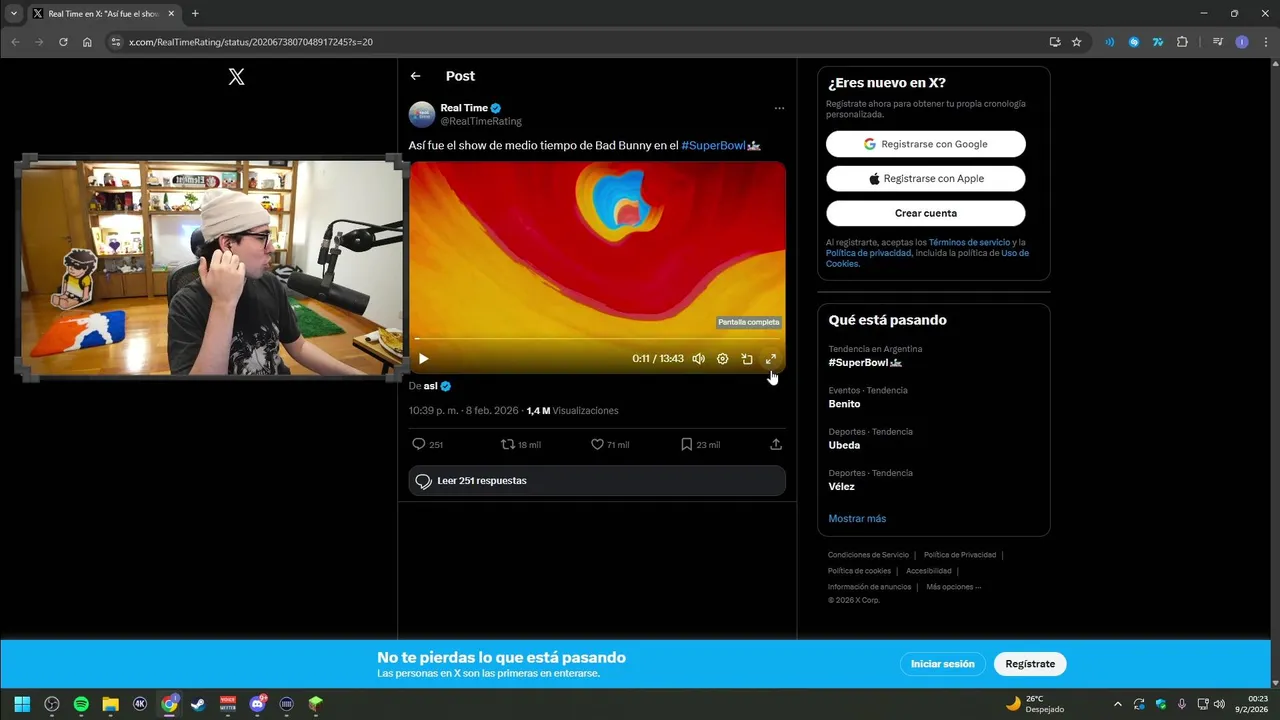
Task: Sign up with Registrarse con Apple
Action: coord(926,179)
